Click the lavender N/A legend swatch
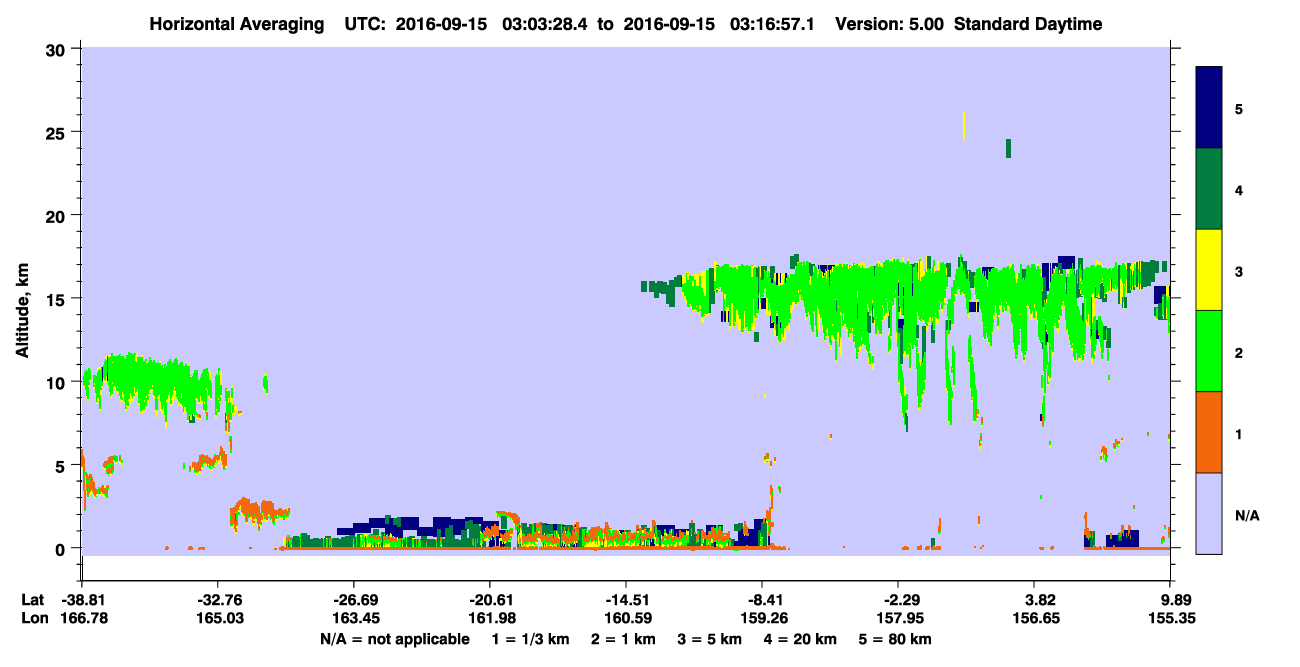This screenshot has height=667, width=1300. tap(1209, 513)
